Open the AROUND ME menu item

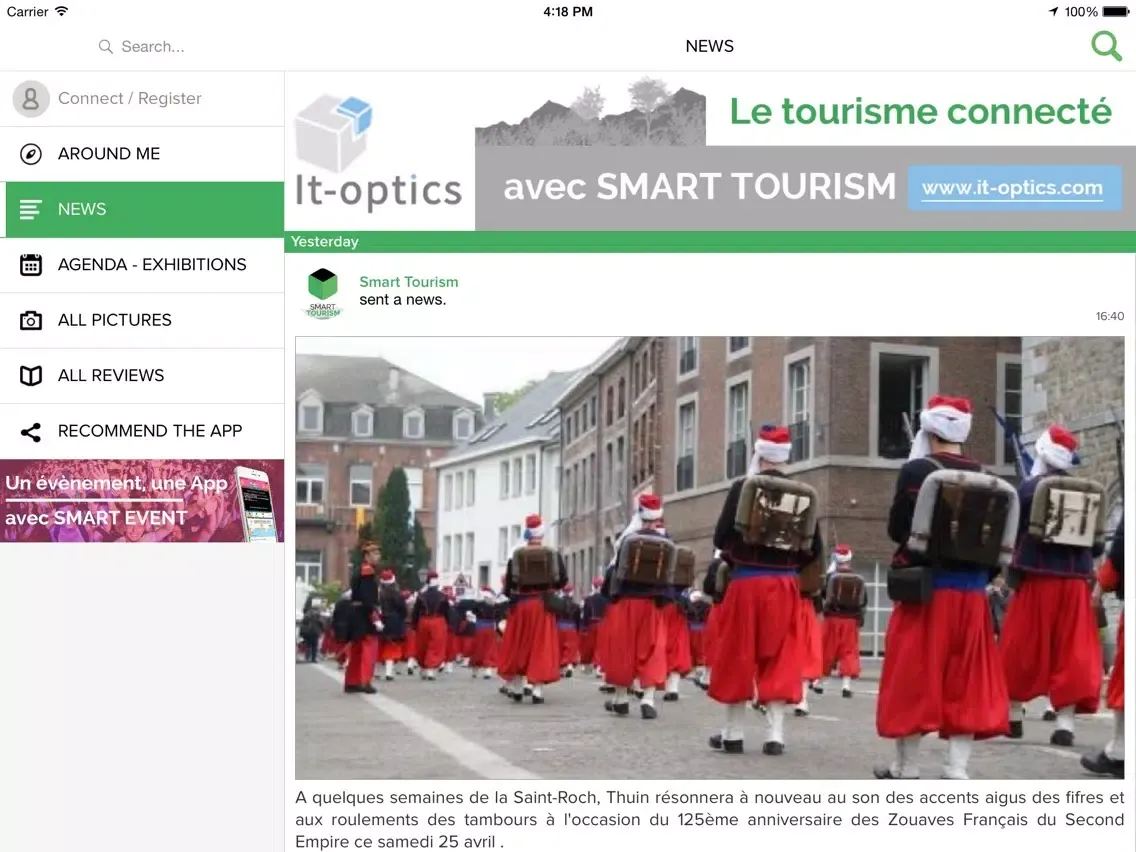click(142, 154)
